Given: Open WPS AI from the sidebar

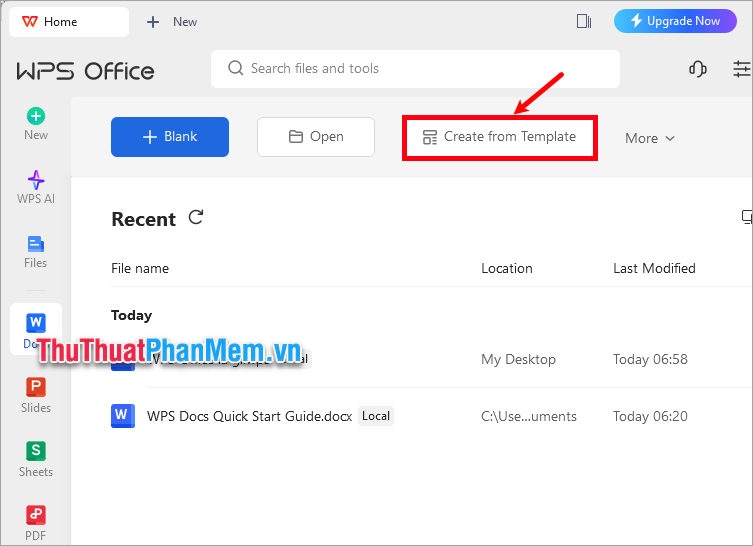Looking at the screenshot, I should (36, 188).
